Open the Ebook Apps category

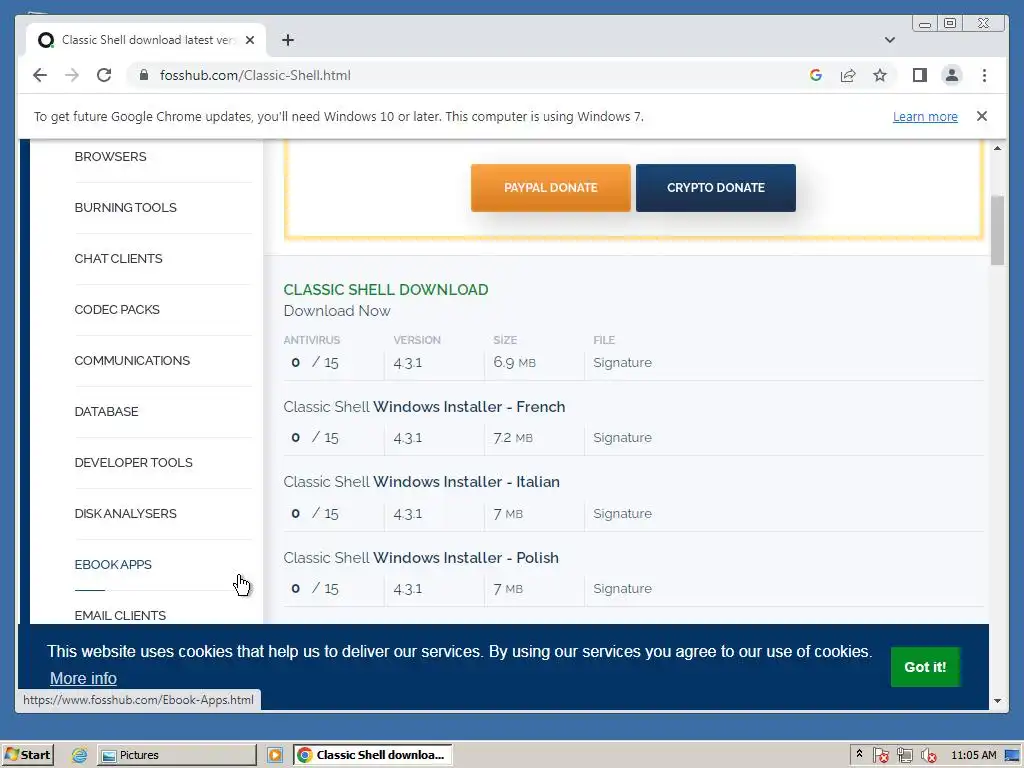pyautogui.click(x=113, y=564)
